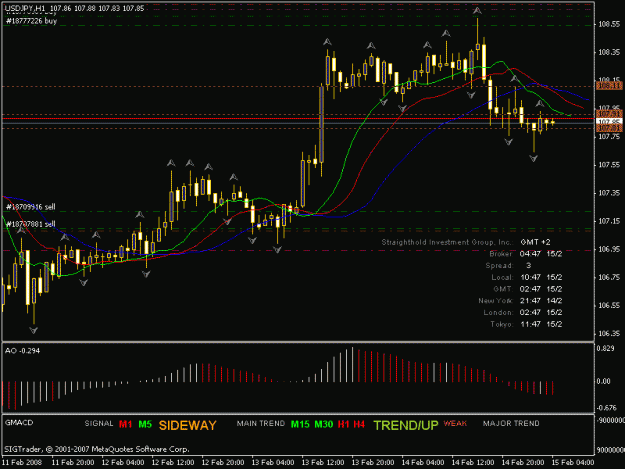Click the orange 107.81 price tag
Viewport: 625px width, 469px height.
(x=609, y=128)
